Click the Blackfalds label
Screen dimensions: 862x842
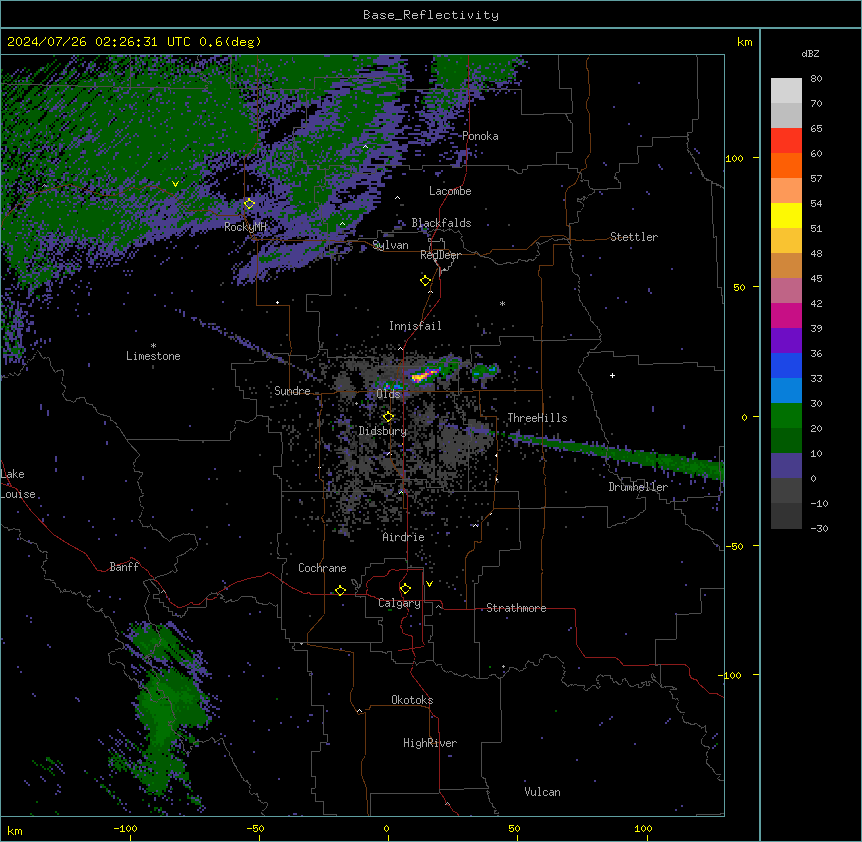coord(441,223)
